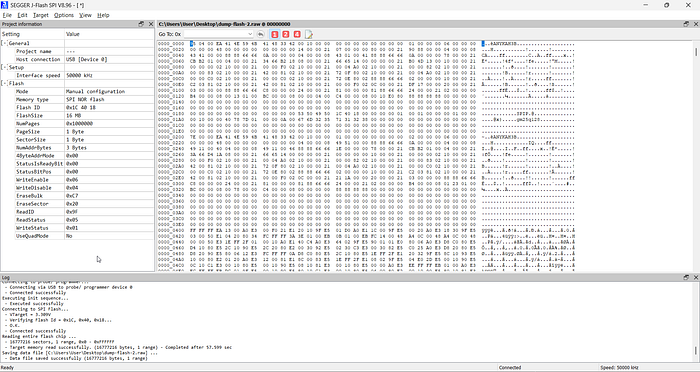Select the SectorSize row
Viewport: 700px width, 372px height.
(x=77, y=140)
